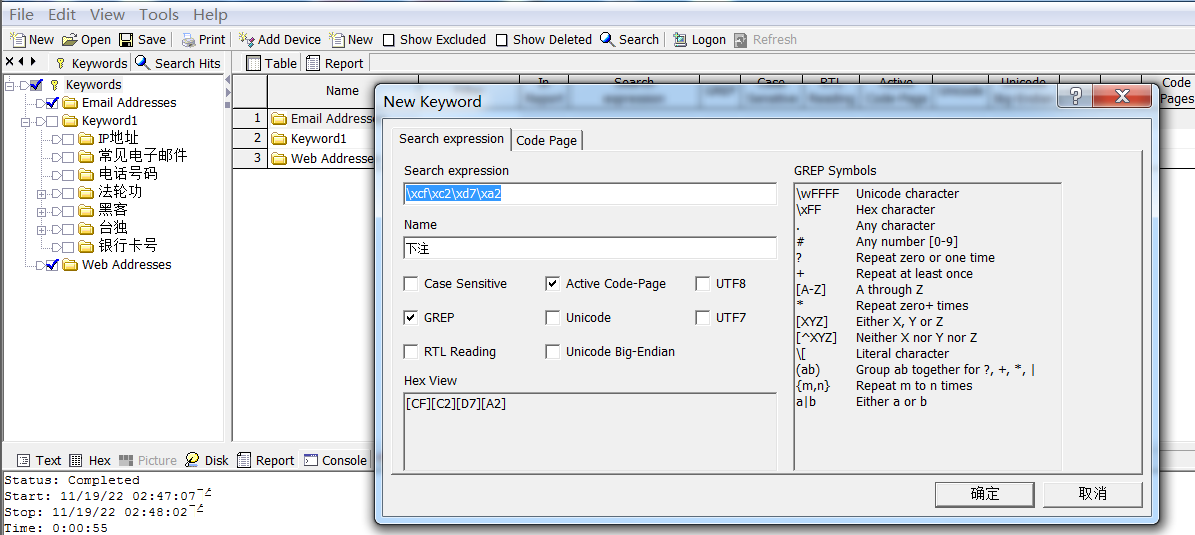Confirm with the 确定 button

tap(985, 494)
